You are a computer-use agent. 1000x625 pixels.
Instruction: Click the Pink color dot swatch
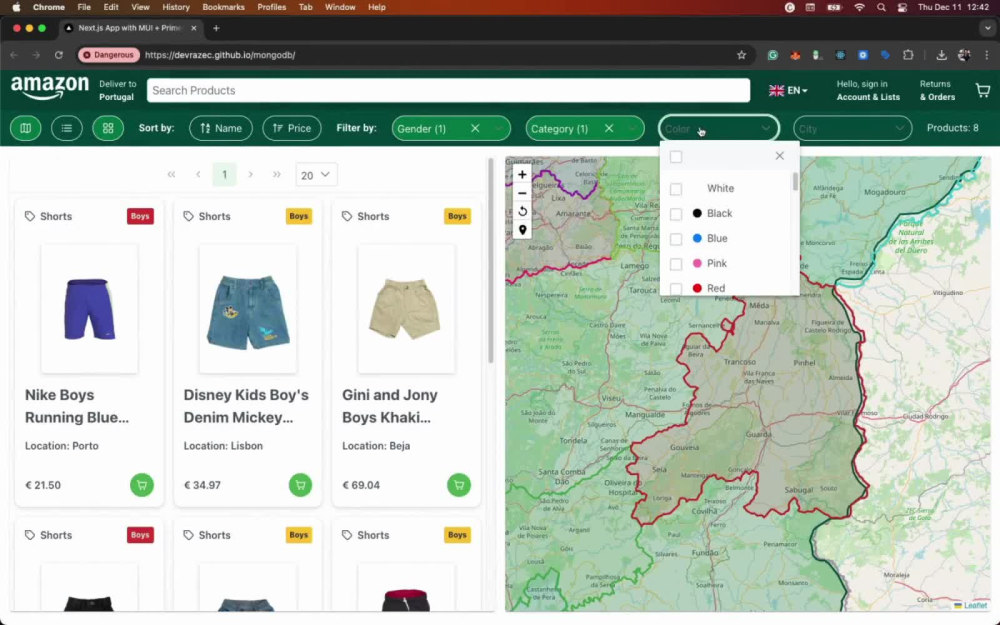[x=697, y=263]
